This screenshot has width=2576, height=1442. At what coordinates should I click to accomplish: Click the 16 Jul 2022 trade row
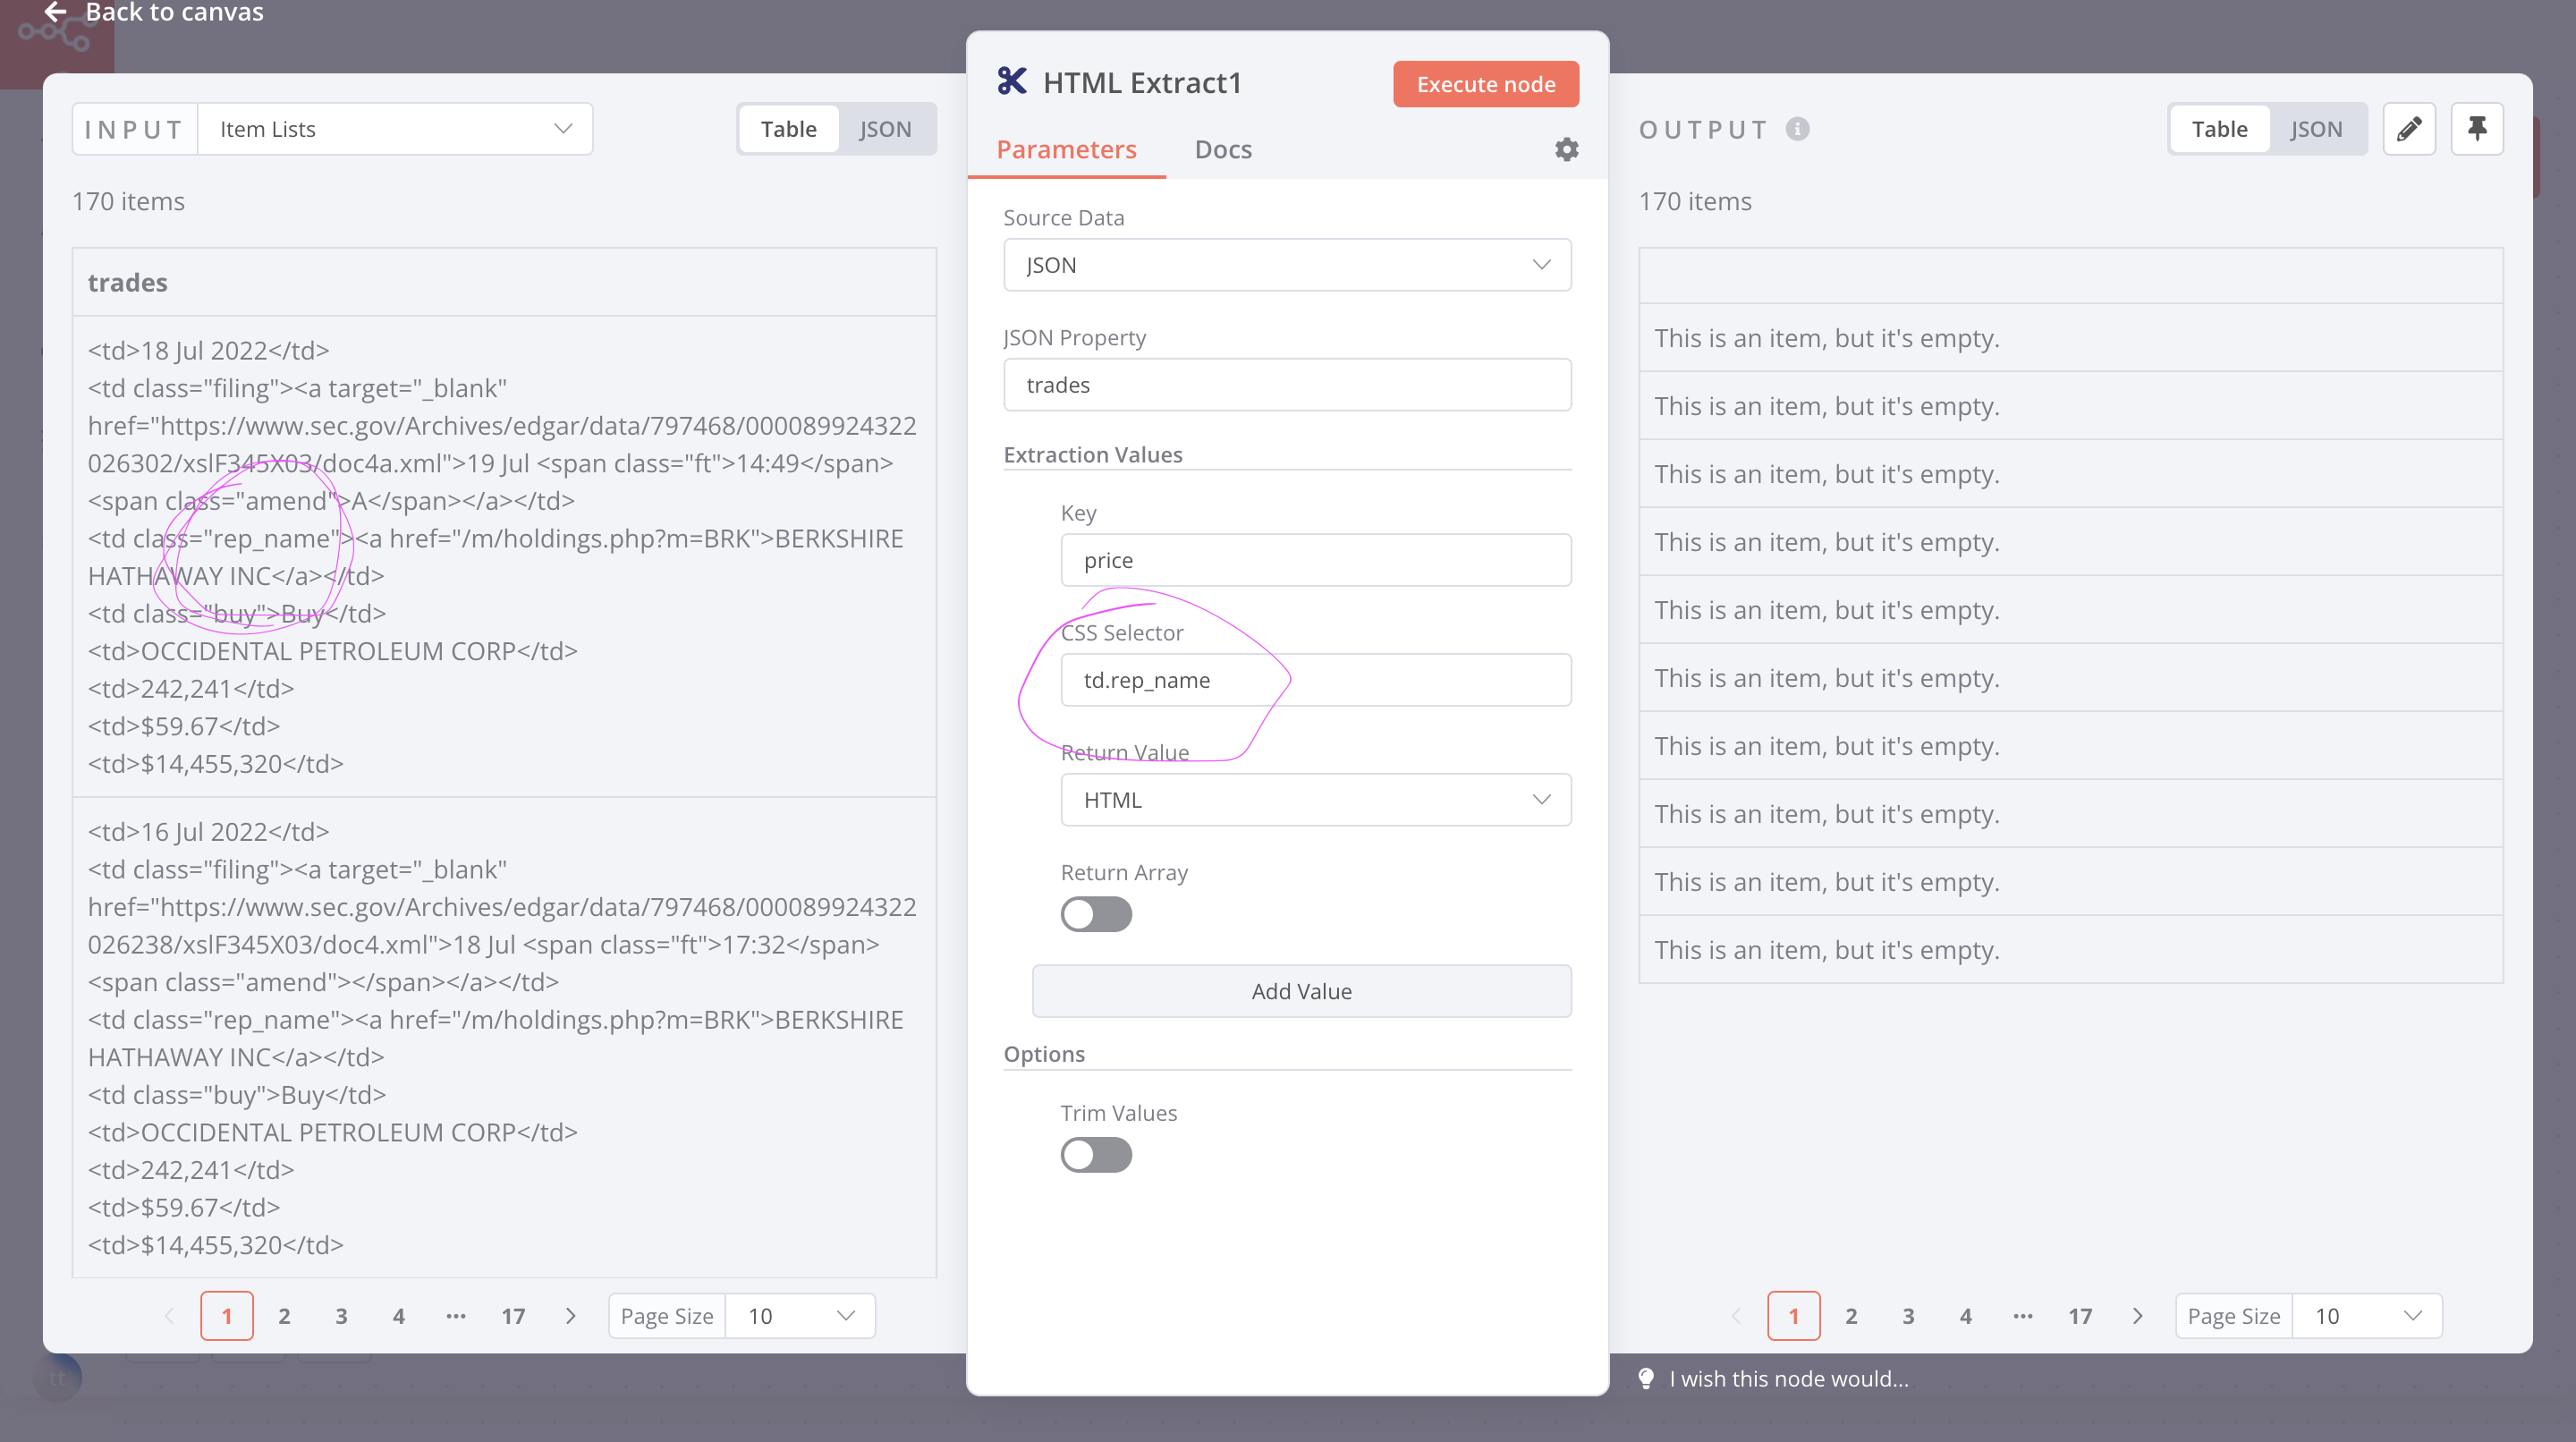point(504,1038)
